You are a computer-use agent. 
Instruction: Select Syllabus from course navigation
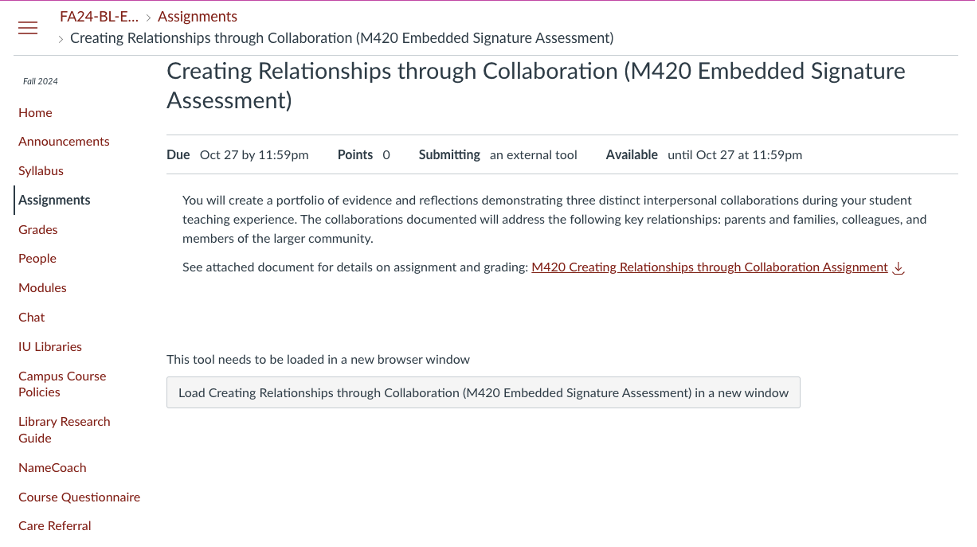click(41, 171)
